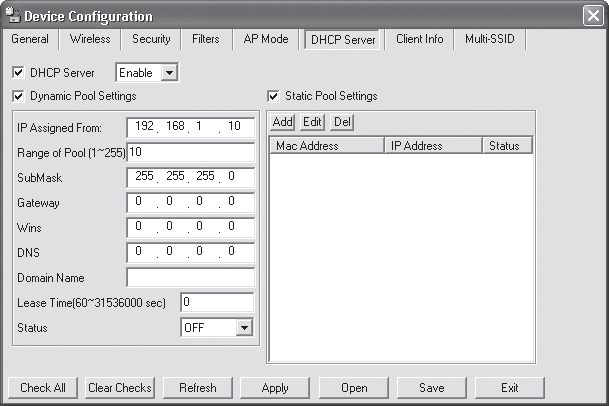
Task: Sort by Mac Address column header
Action: pyautogui.click(x=327, y=146)
